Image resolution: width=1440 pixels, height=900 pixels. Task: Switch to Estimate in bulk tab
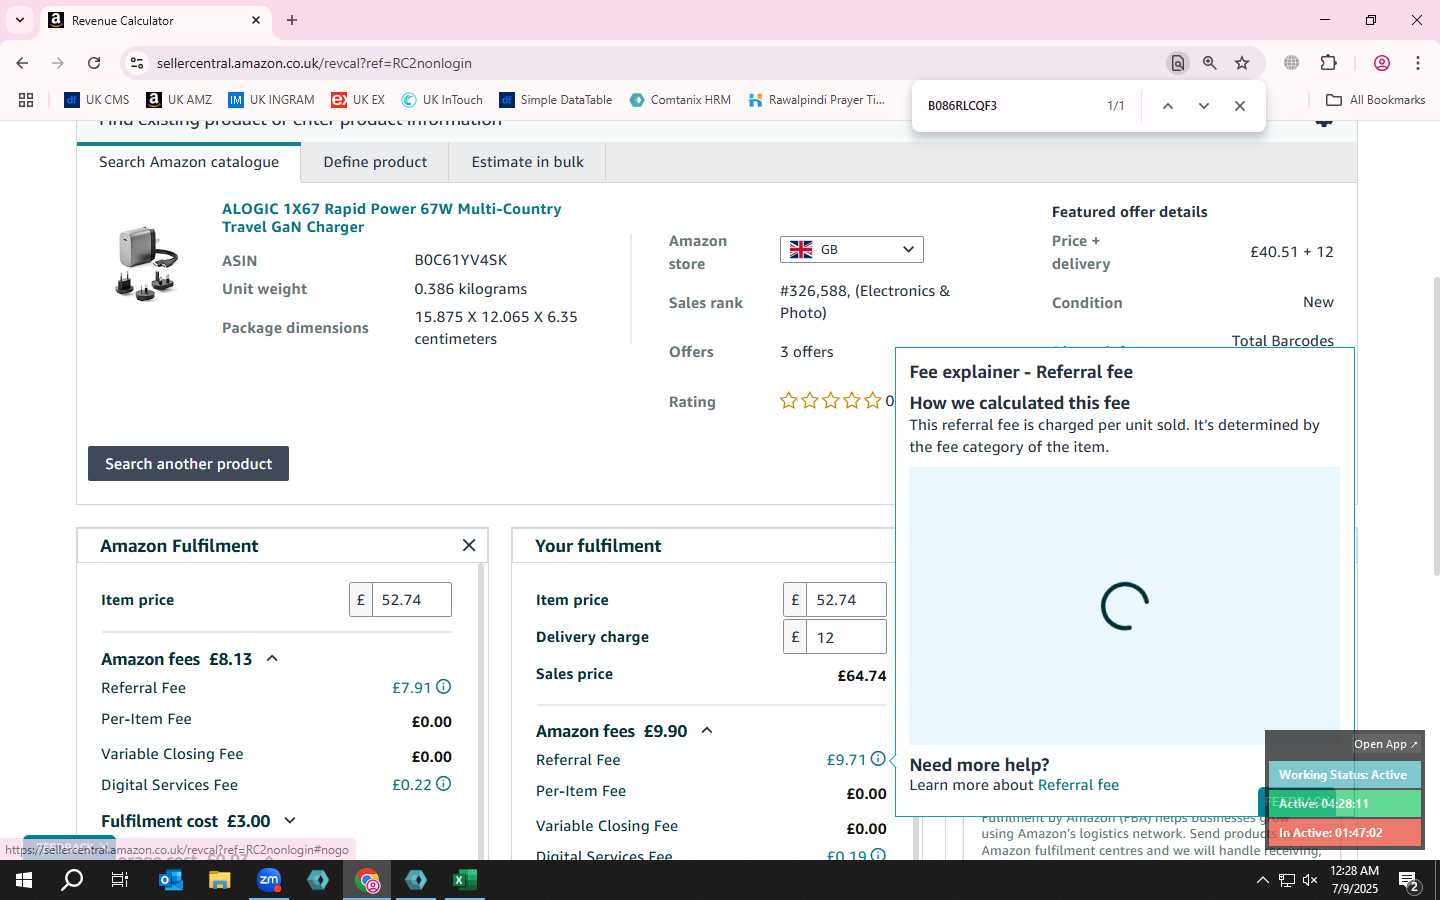pos(527,162)
